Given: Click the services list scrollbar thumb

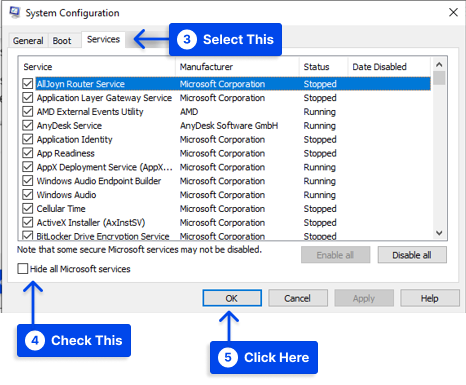Looking at the screenshot, I should click(x=439, y=78).
